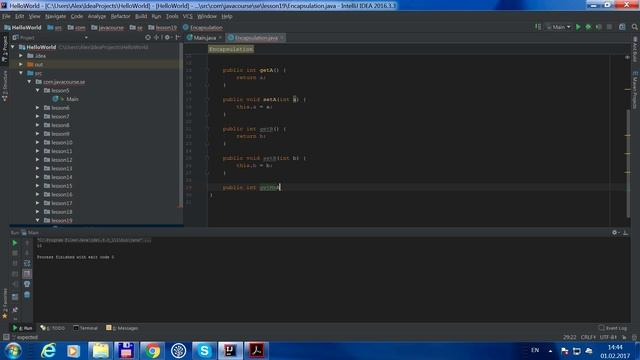Viewport: 640px width, 360px height.
Task: Click Scroll from Source target icon
Action: [148, 38]
